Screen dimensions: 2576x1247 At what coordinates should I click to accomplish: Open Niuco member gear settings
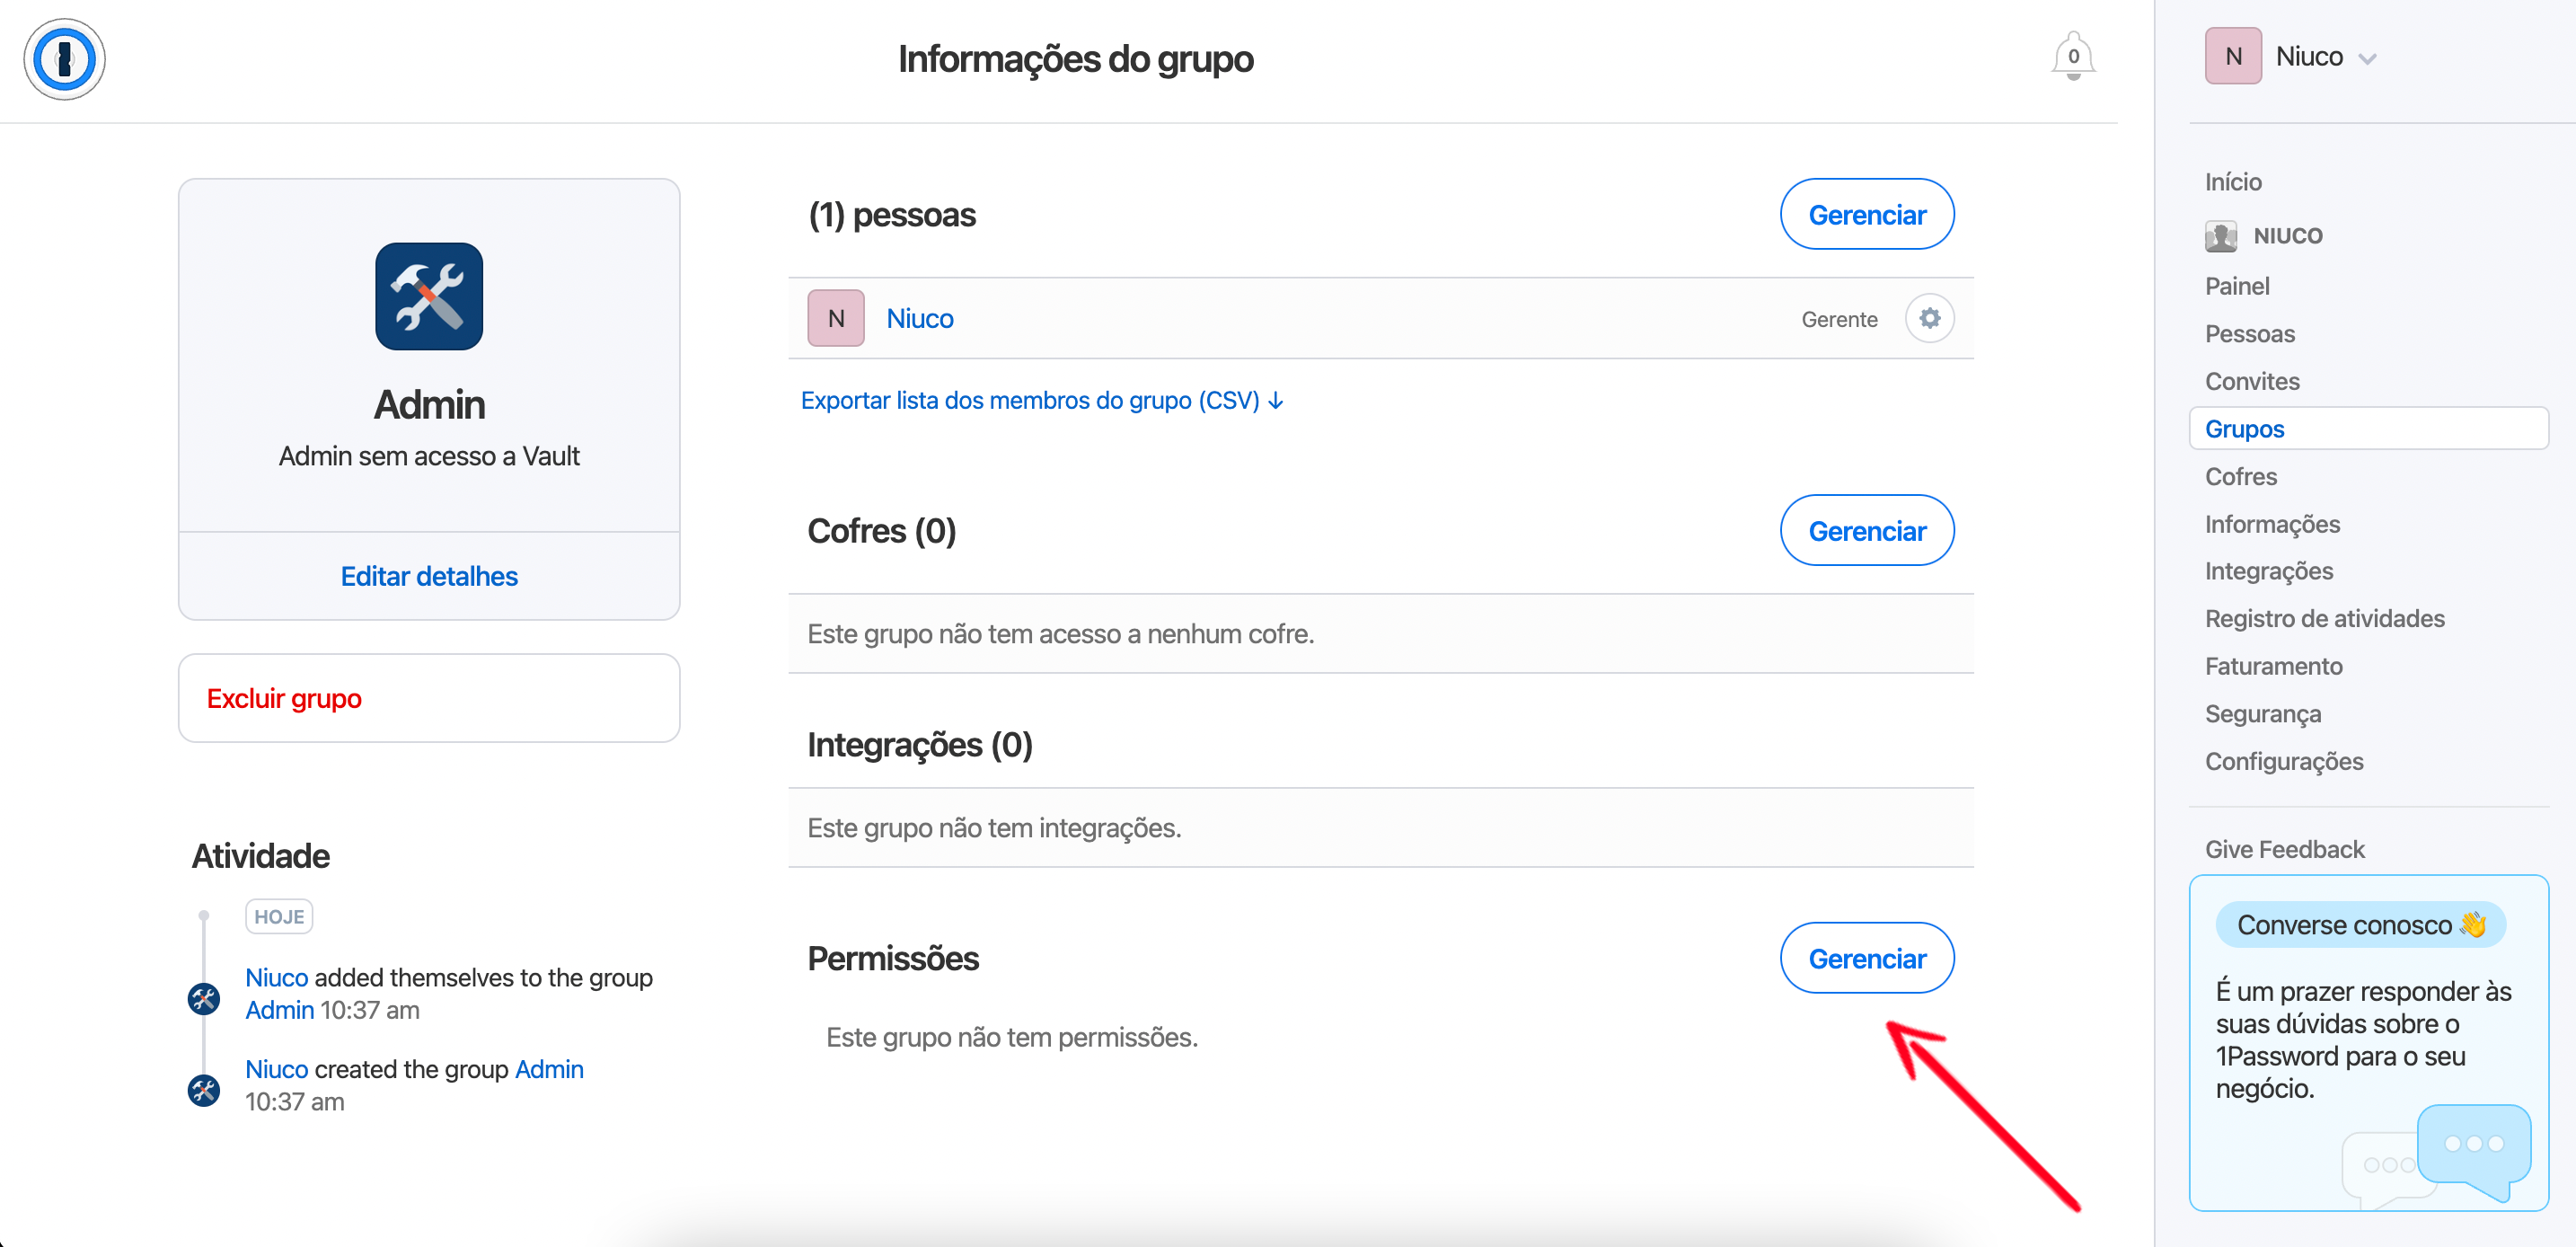point(1929,318)
